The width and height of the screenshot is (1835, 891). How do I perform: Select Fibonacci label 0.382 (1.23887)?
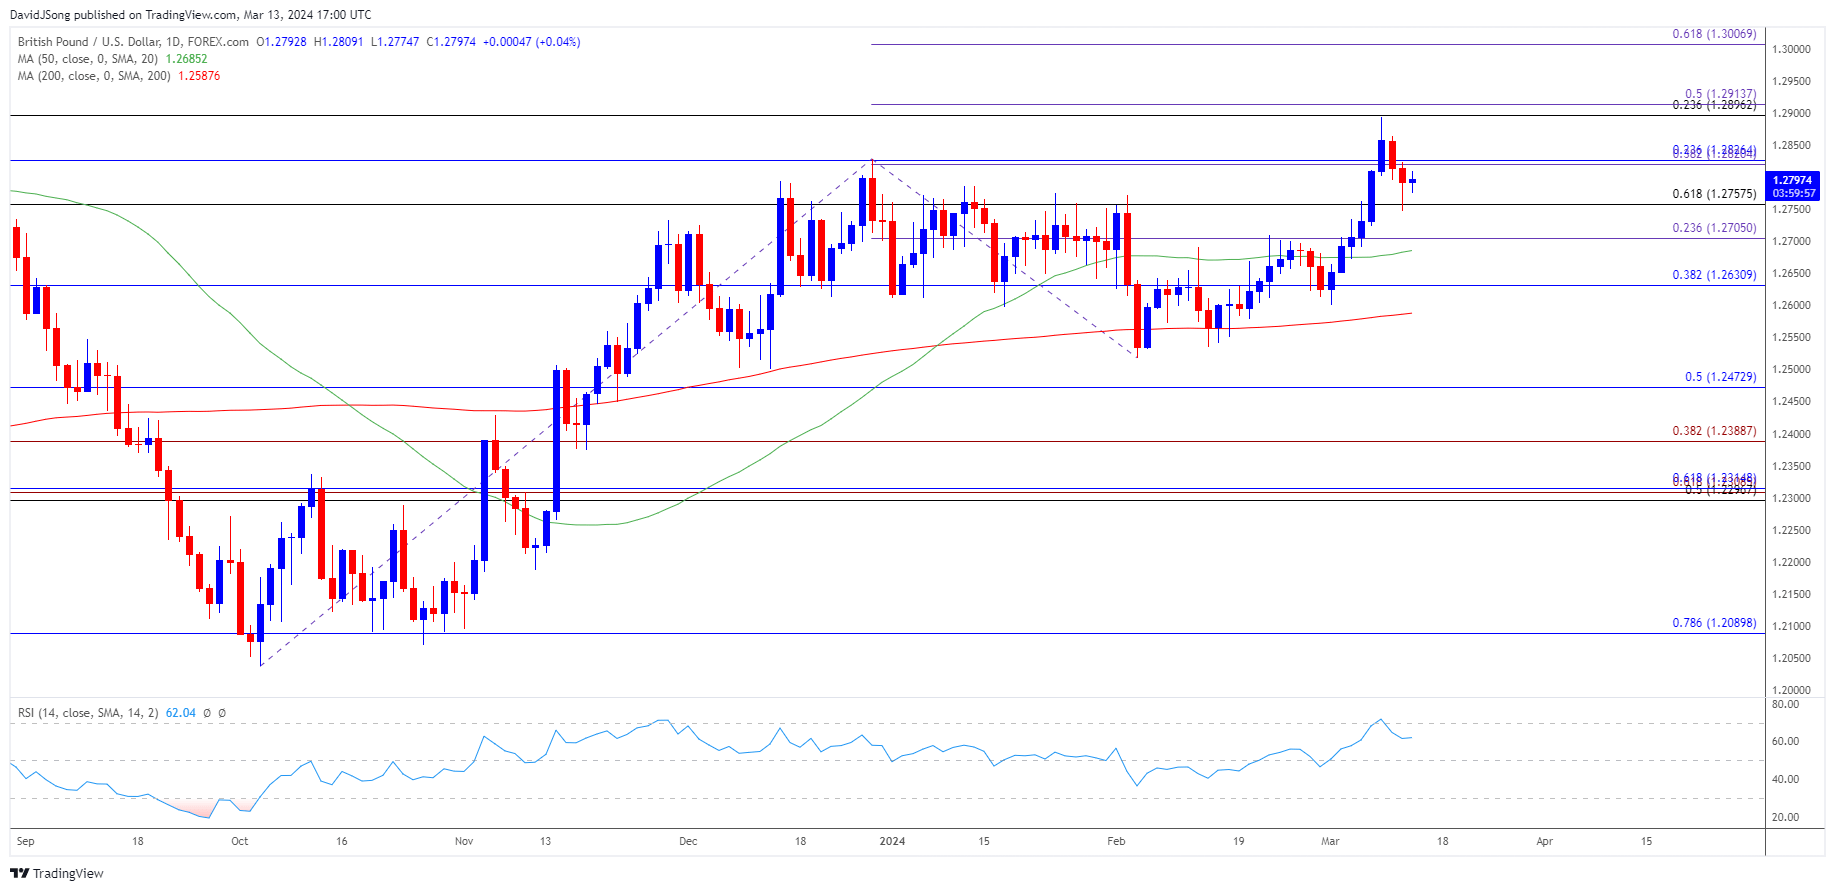click(x=1714, y=431)
